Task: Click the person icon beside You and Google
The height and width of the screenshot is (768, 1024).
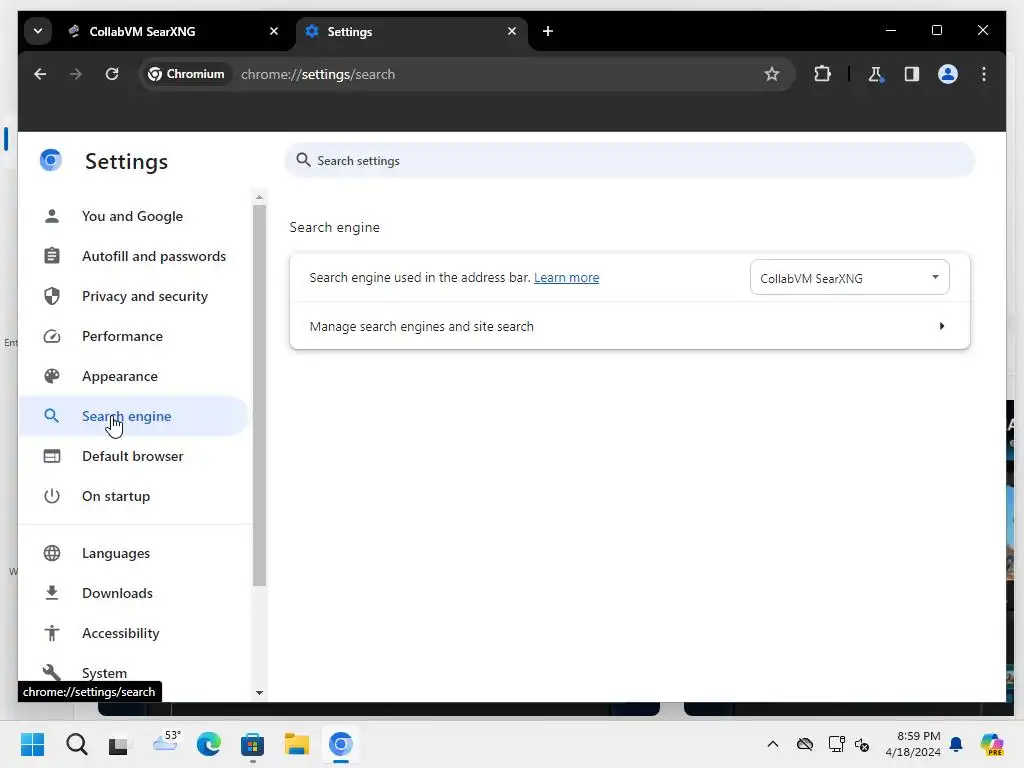Action: [x=52, y=216]
